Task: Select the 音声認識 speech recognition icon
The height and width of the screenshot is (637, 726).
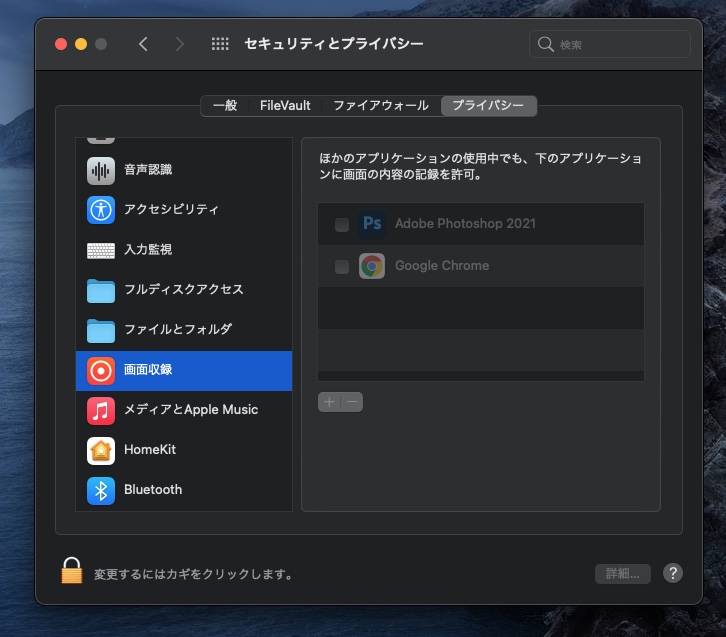Action: 101,170
